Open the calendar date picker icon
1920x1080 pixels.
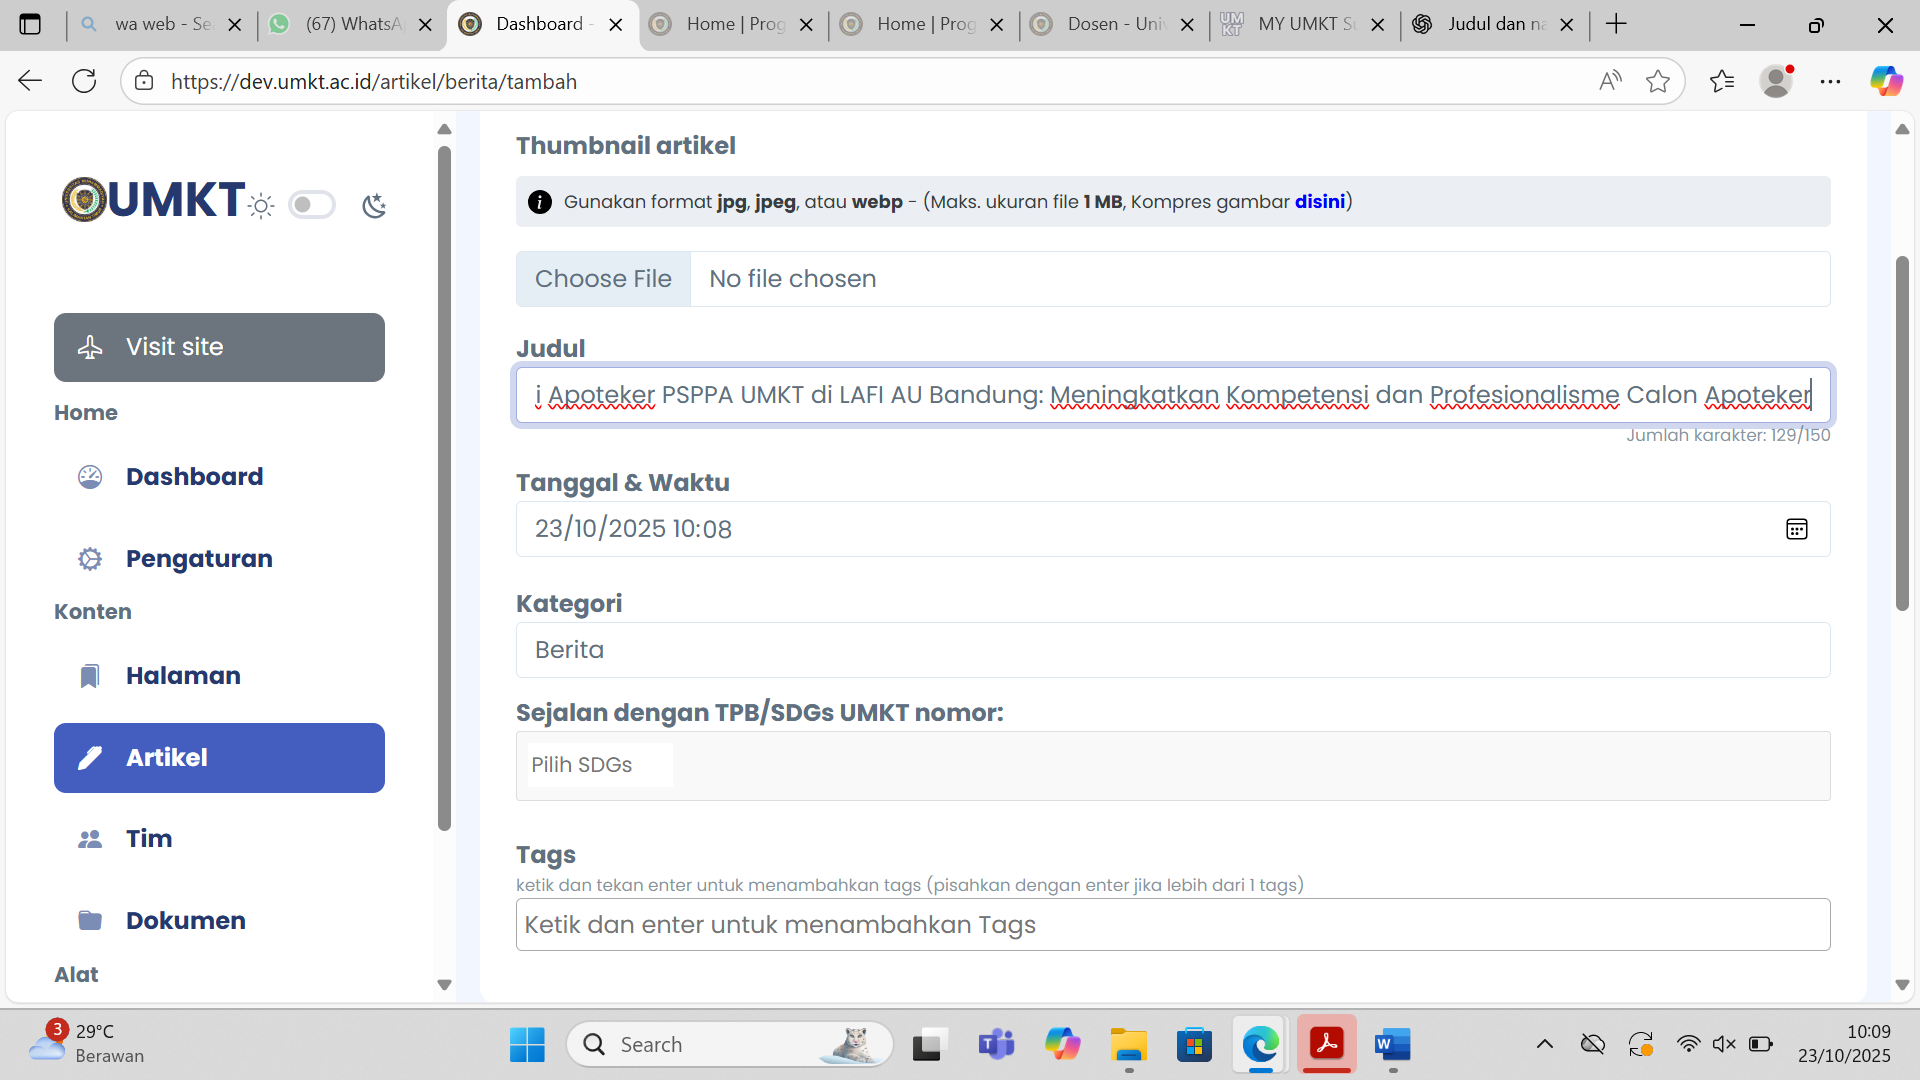coord(1796,529)
